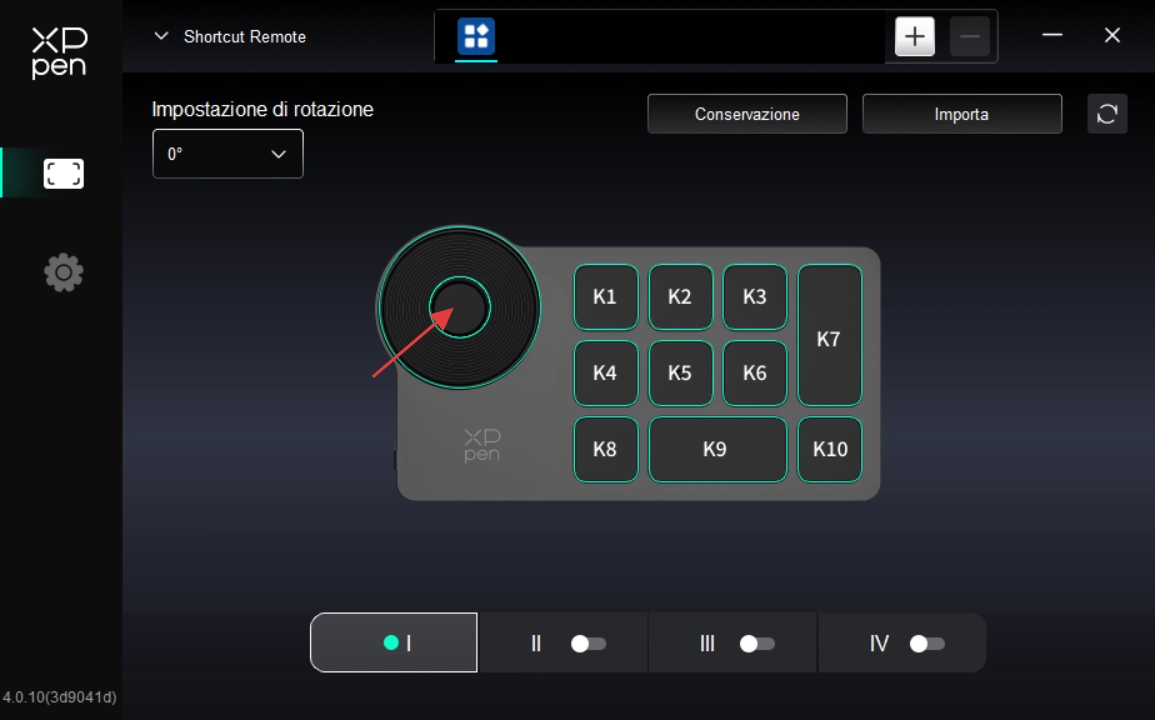Turn on the group IV toggle
The width and height of the screenshot is (1155, 720).
point(927,644)
